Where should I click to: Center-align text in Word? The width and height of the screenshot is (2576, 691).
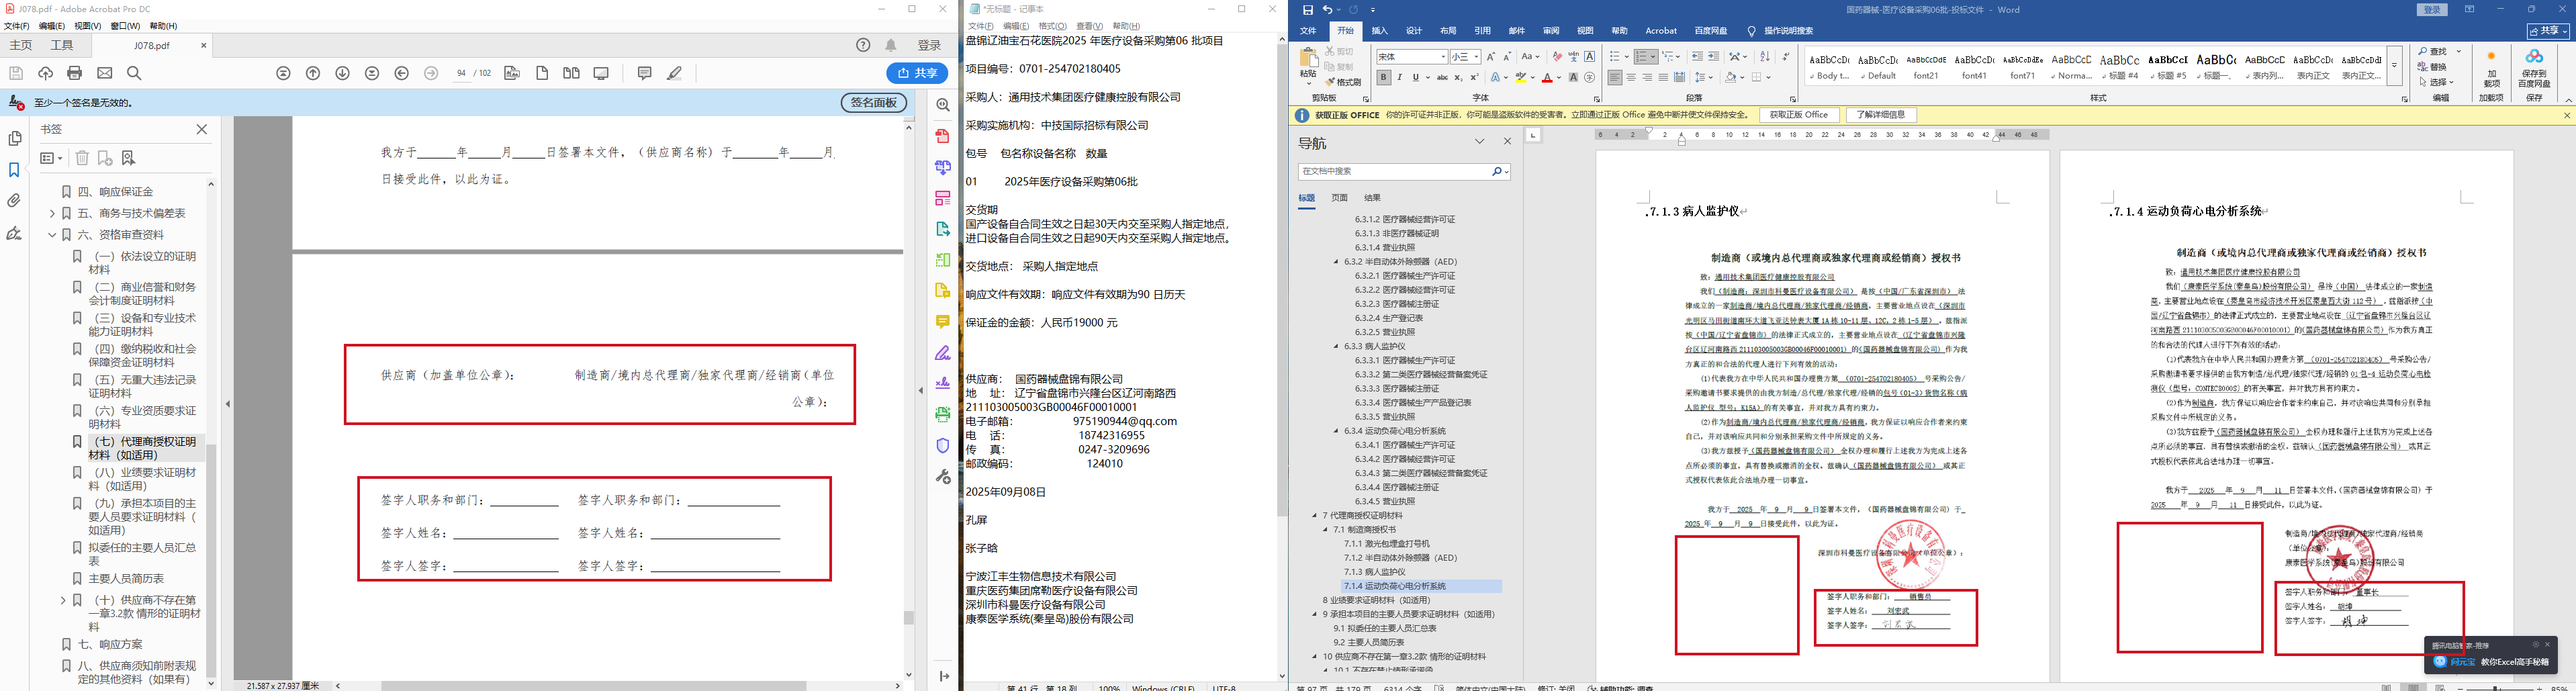coord(1631,77)
